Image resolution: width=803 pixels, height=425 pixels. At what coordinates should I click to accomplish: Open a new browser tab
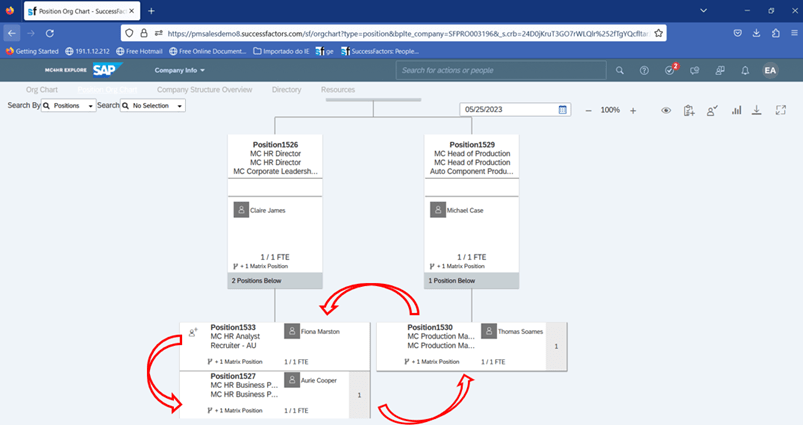151,11
